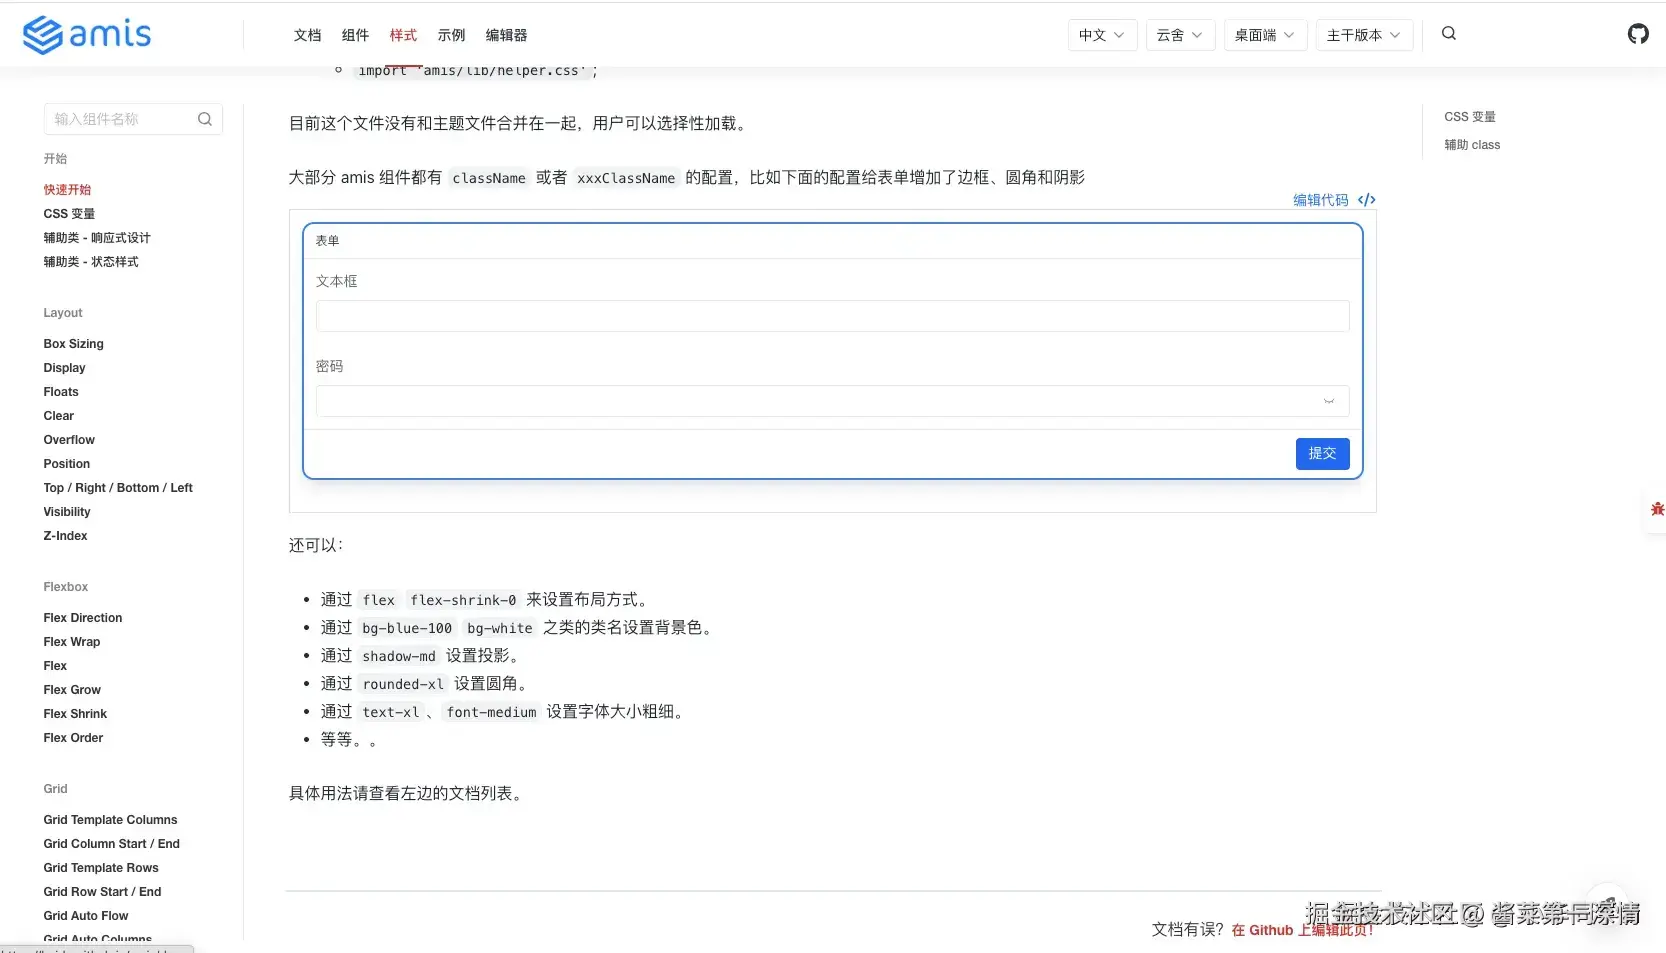This screenshot has height=953, width=1666.
Task: Open Flex Wrap doc page
Action: (x=72, y=642)
